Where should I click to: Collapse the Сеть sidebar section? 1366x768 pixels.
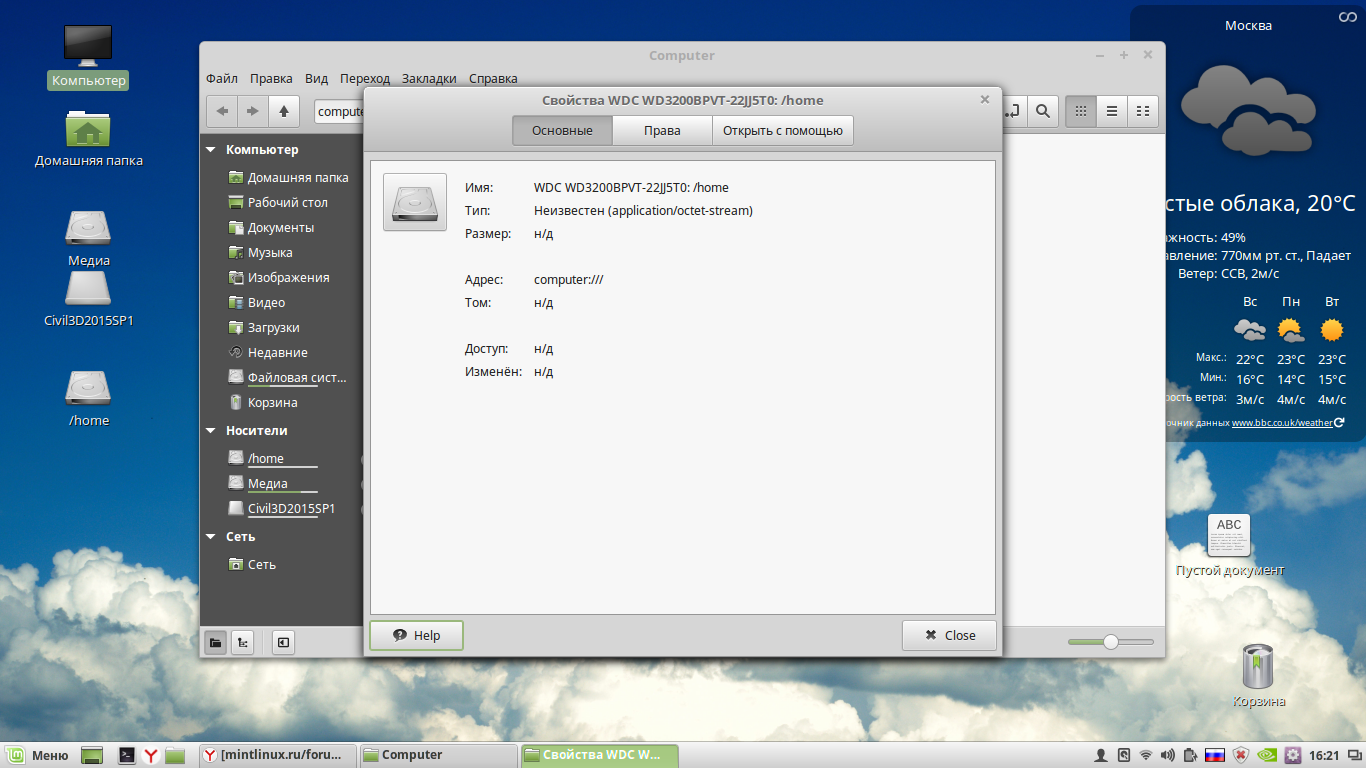[x=211, y=537]
